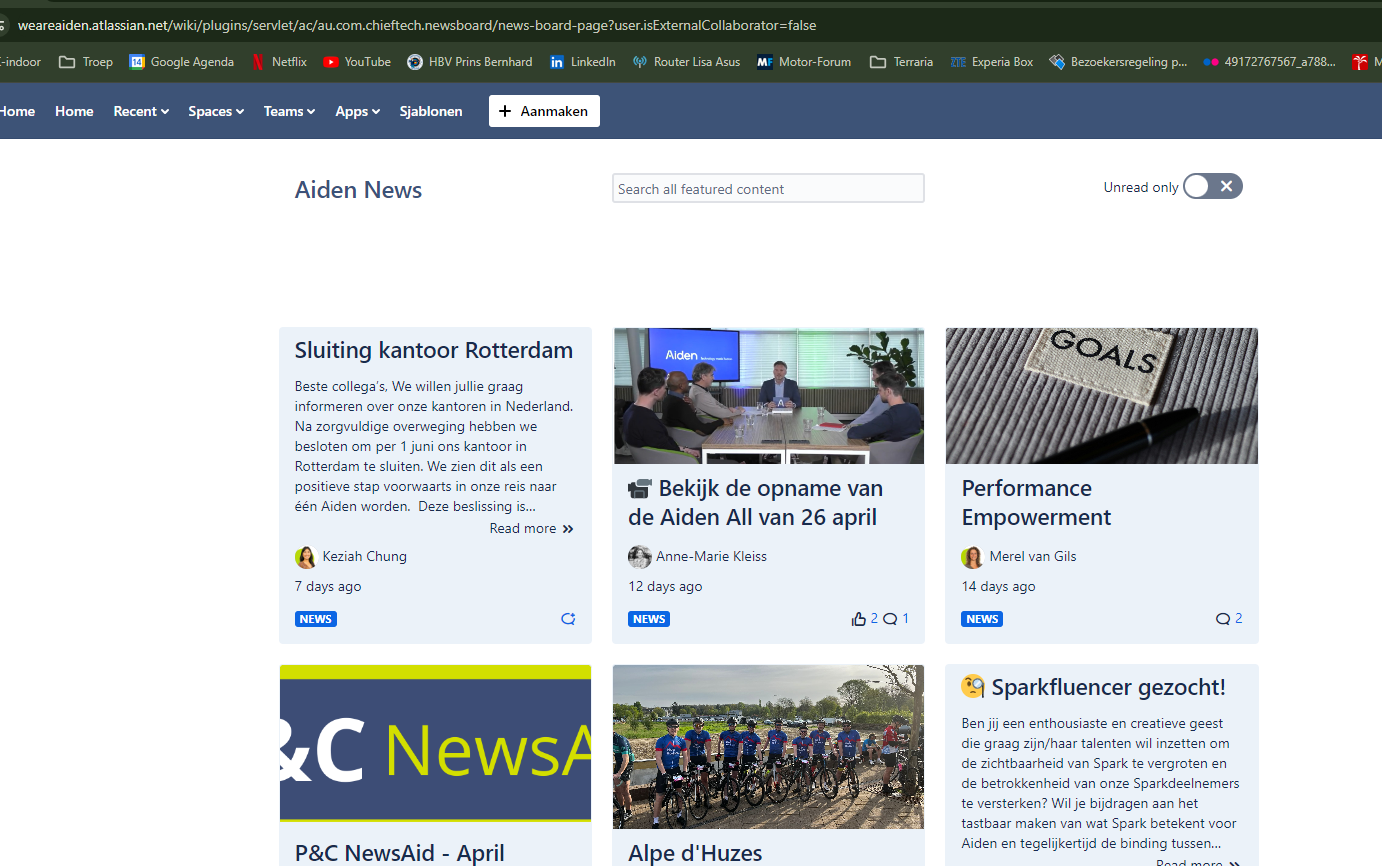
Task: Like the Aiden All recording post
Action: pos(858,619)
